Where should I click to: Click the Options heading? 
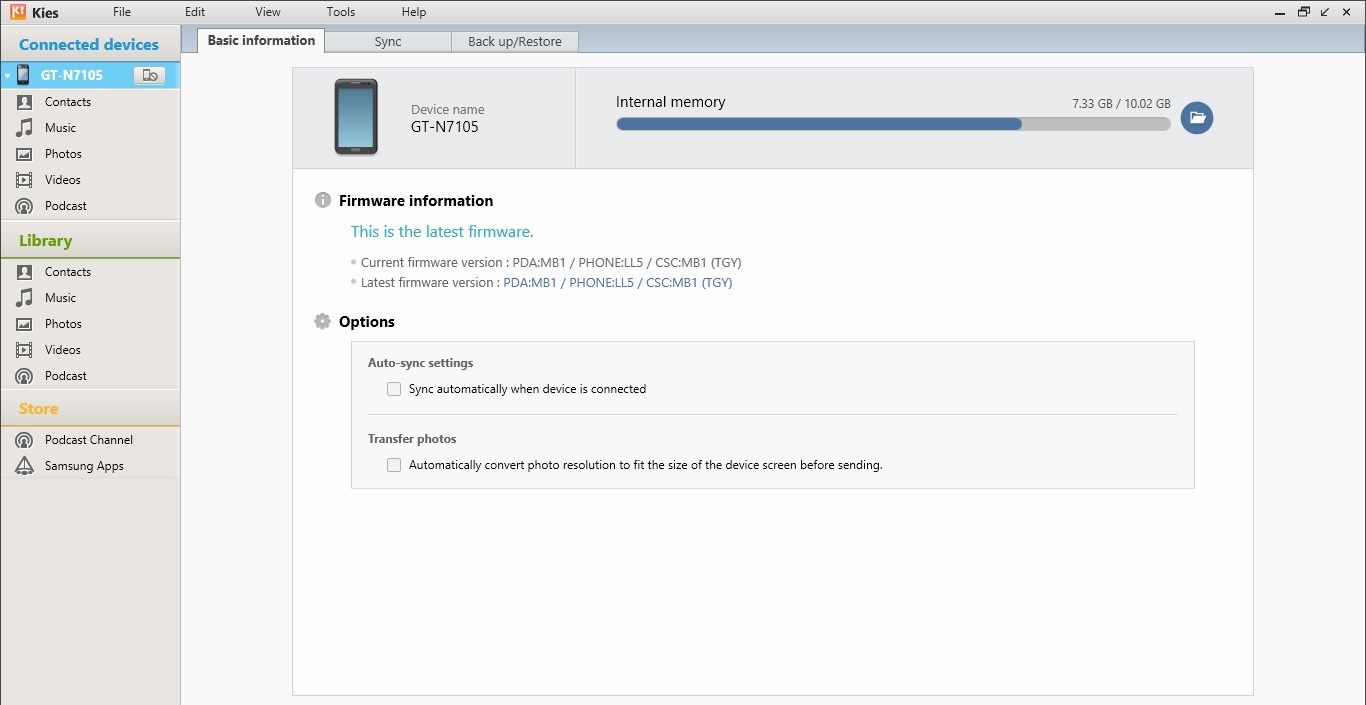click(367, 322)
